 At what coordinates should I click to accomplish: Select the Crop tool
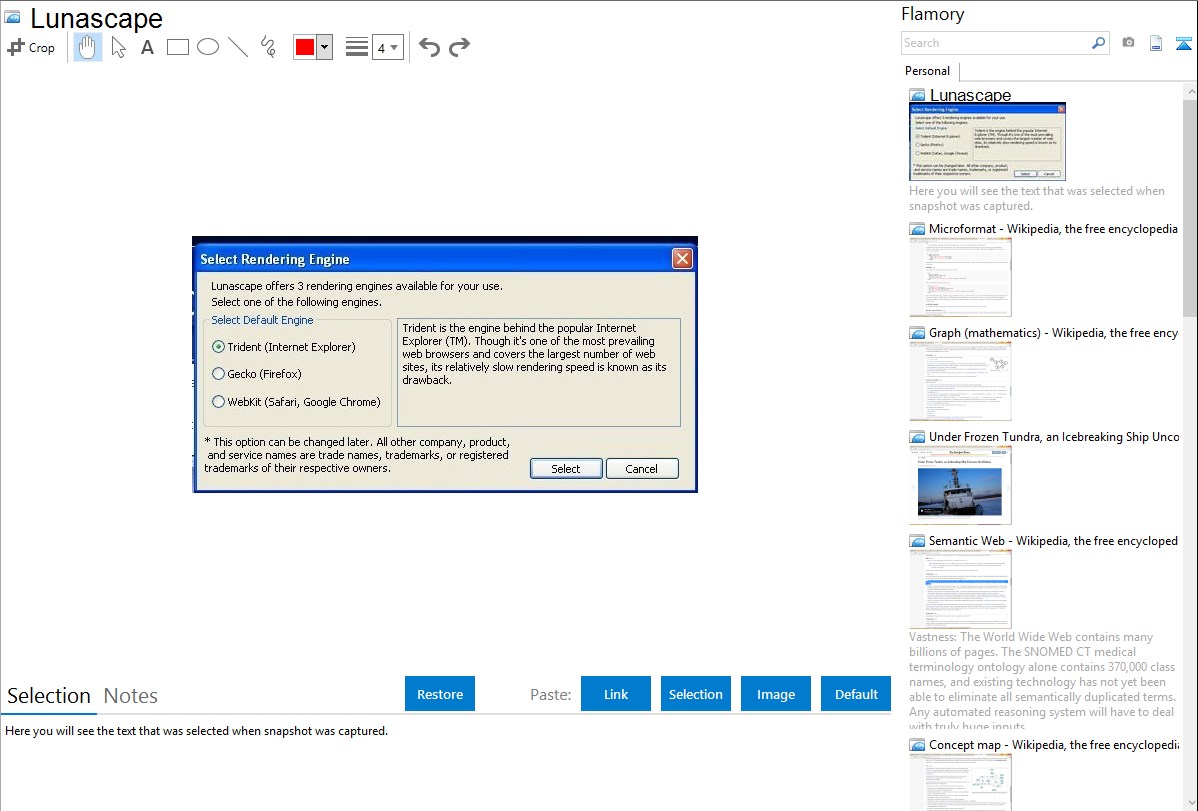pyautogui.click(x=31, y=47)
